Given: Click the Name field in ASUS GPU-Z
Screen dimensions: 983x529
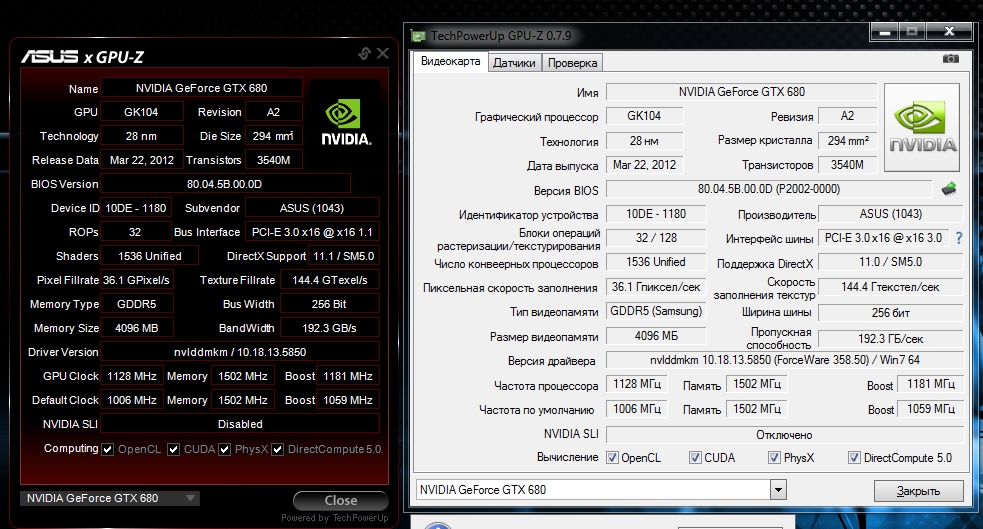Looking at the screenshot, I should pos(201,88).
